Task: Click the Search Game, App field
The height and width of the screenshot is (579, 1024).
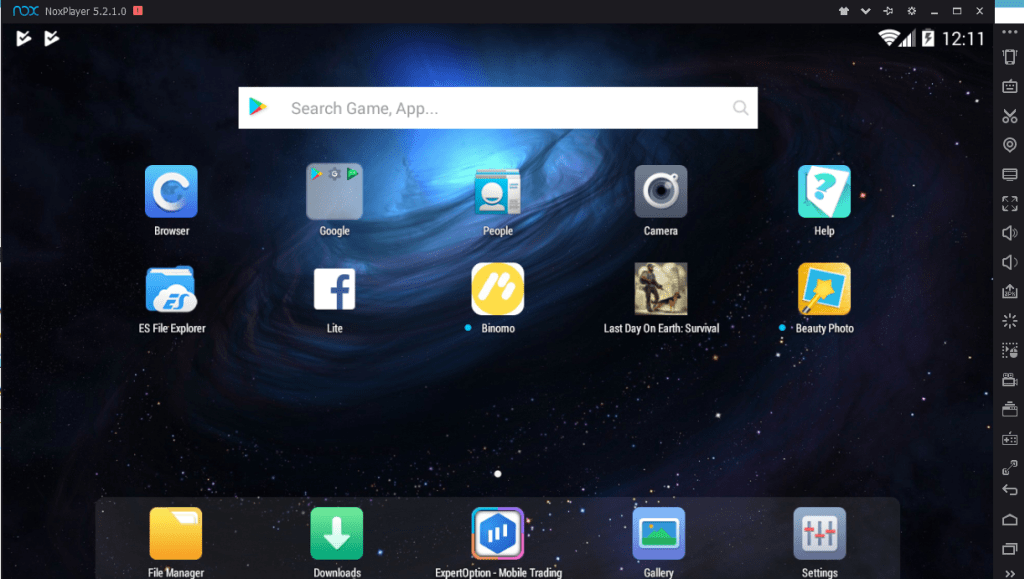Action: tap(498, 108)
